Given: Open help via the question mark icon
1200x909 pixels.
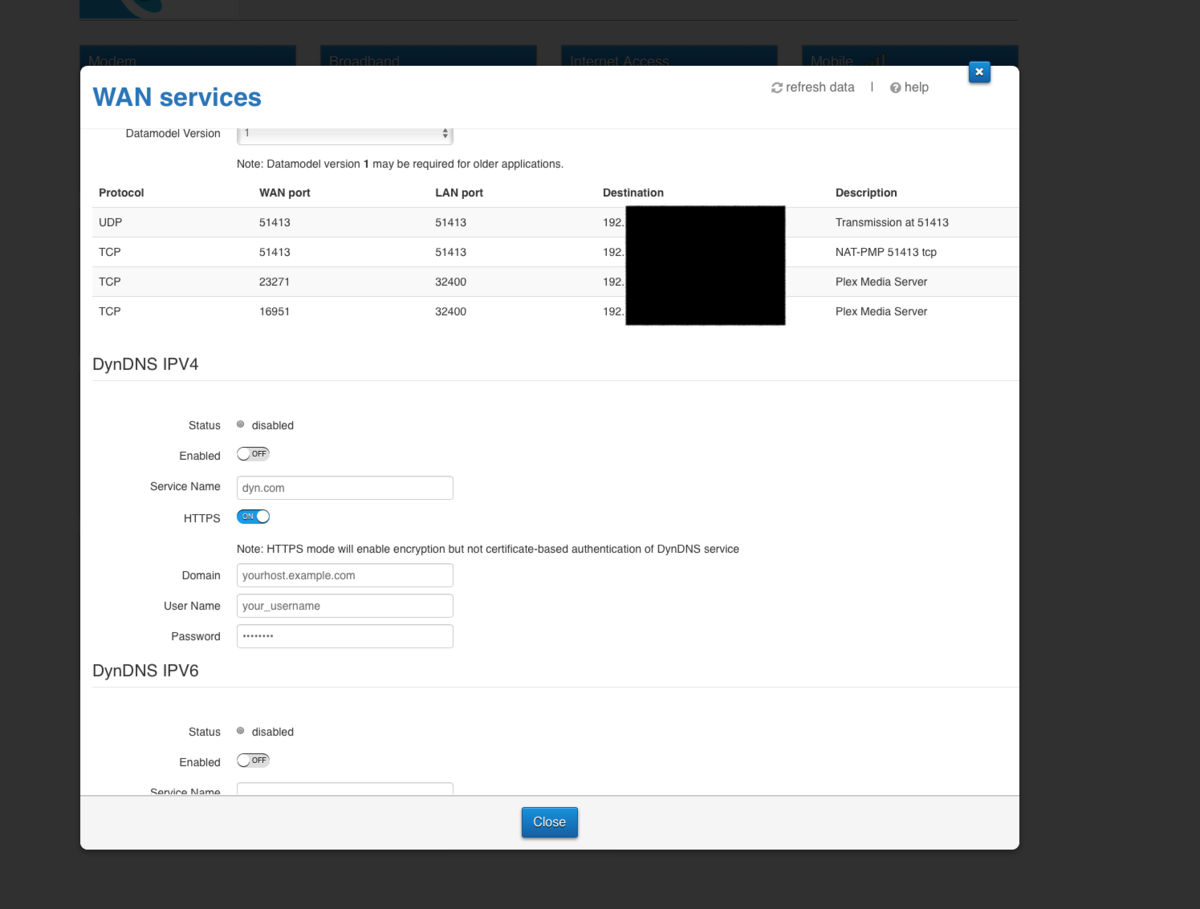Looking at the screenshot, I should [x=896, y=88].
